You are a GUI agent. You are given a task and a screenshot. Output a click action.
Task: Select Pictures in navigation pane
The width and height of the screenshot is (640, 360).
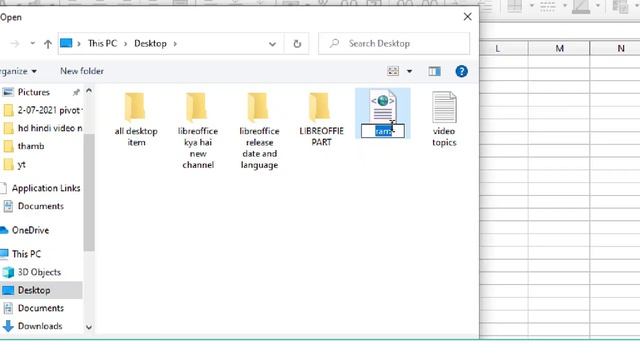33,92
